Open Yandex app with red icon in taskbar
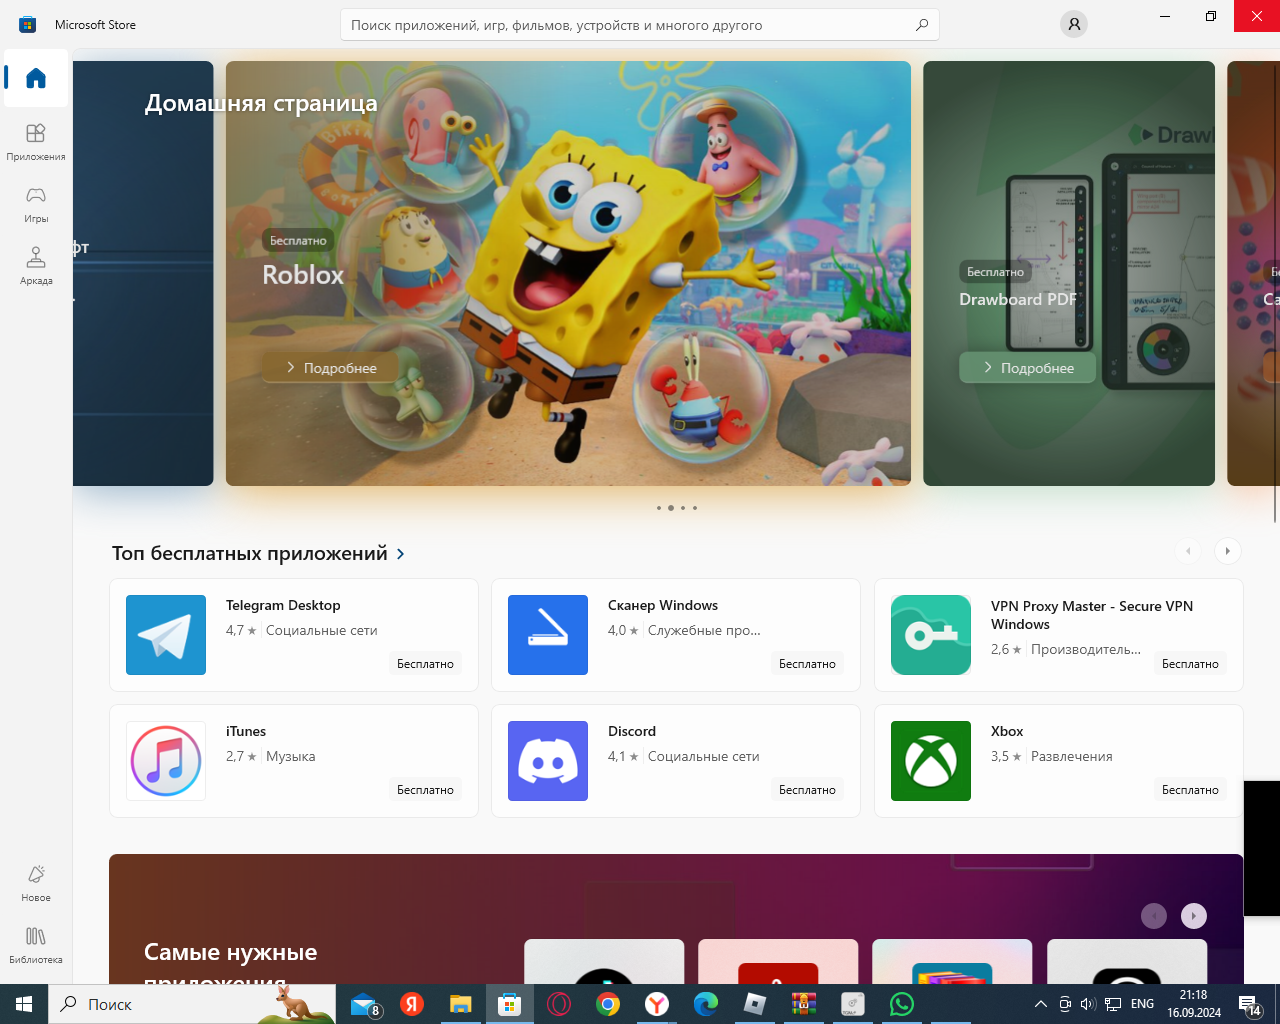 [x=412, y=1004]
